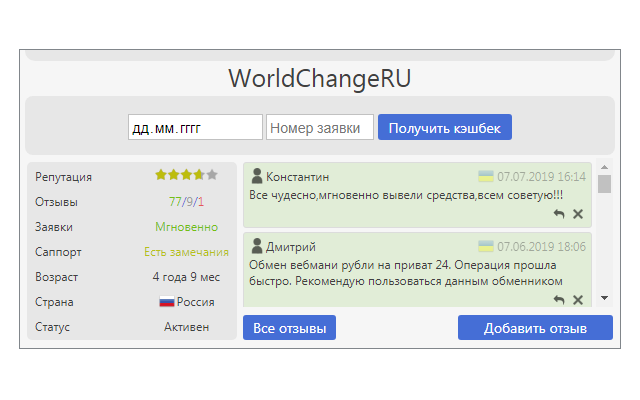Click into the Номер заявки field
Viewport: 640px width, 400px height.
pyautogui.click(x=320, y=127)
